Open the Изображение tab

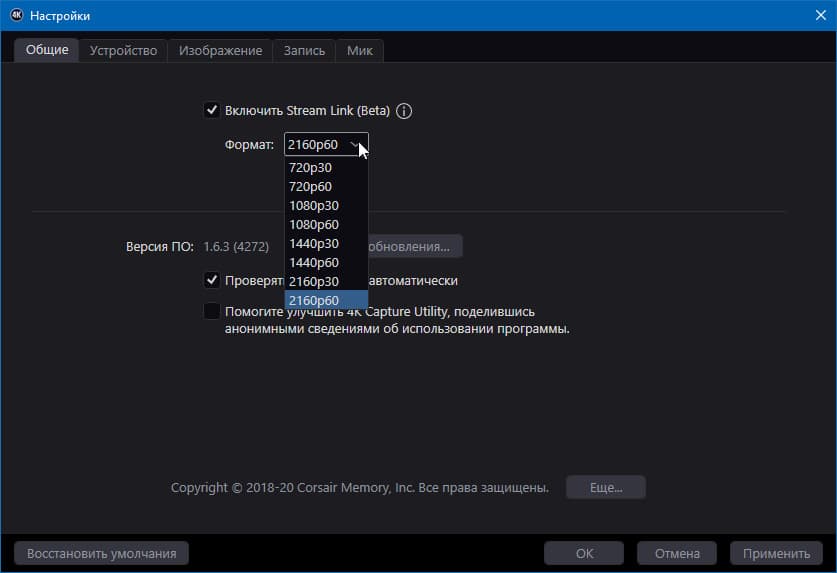(220, 51)
